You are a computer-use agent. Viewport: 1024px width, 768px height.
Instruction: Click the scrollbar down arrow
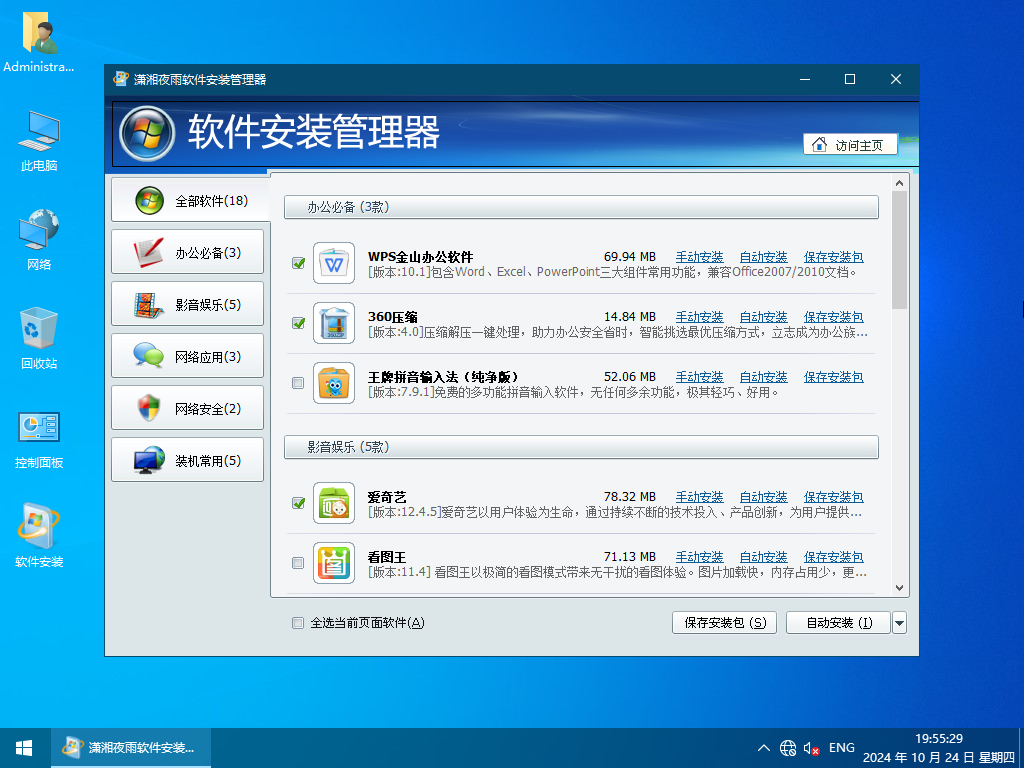coord(899,588)
